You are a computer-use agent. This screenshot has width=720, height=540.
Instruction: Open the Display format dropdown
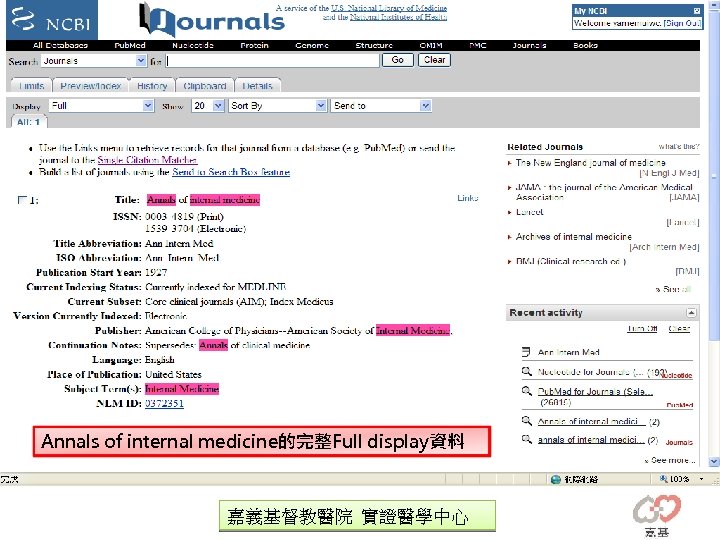pyautogui.click(x=148, y=106)
